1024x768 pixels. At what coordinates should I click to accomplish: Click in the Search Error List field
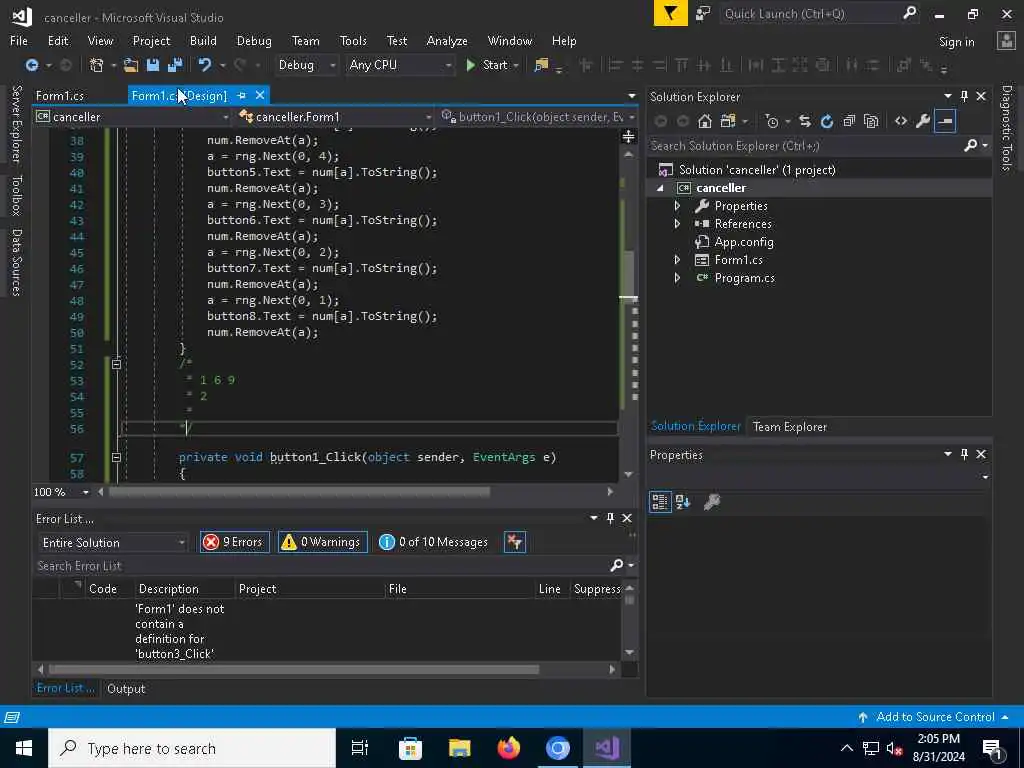(320, 566)
